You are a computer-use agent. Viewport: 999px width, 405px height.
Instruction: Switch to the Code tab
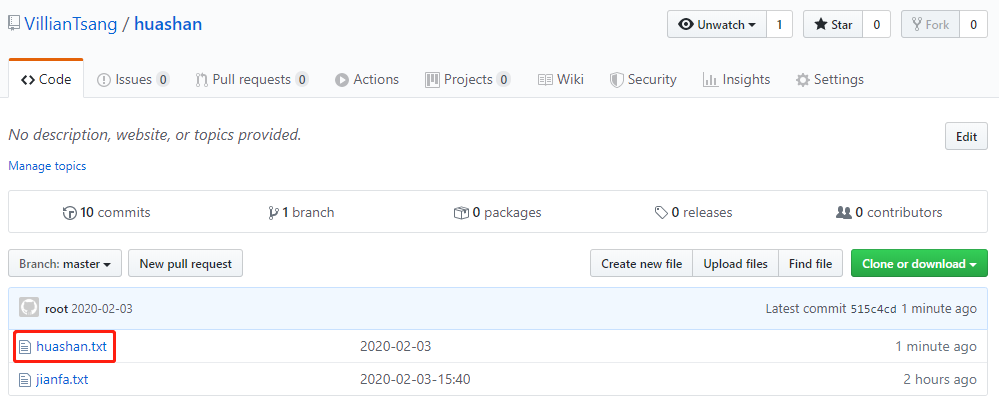click(46, 80)
